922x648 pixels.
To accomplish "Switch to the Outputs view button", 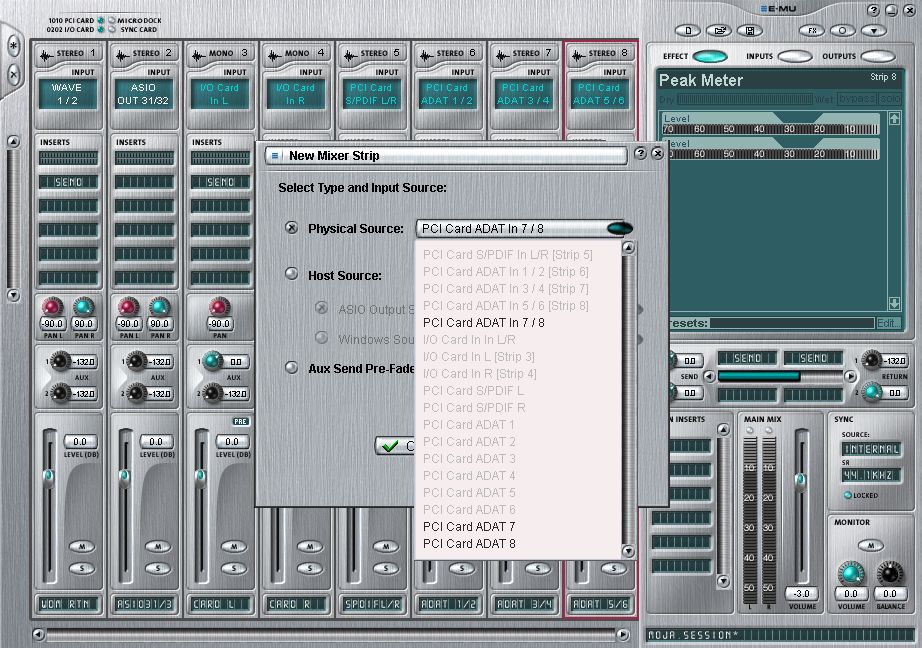I will point(877,56).
